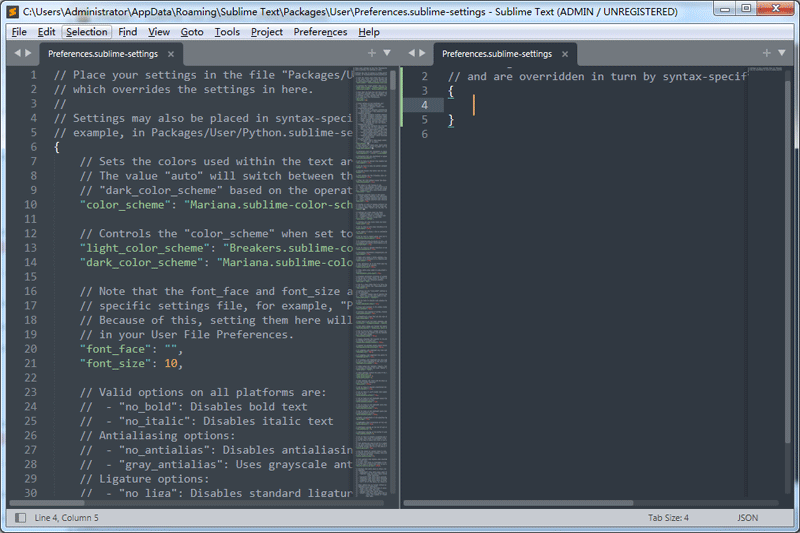The width and height of the screenshot is (800, 533).
Task: Click line number 21 in left gutter
Action: coord(30,363)
